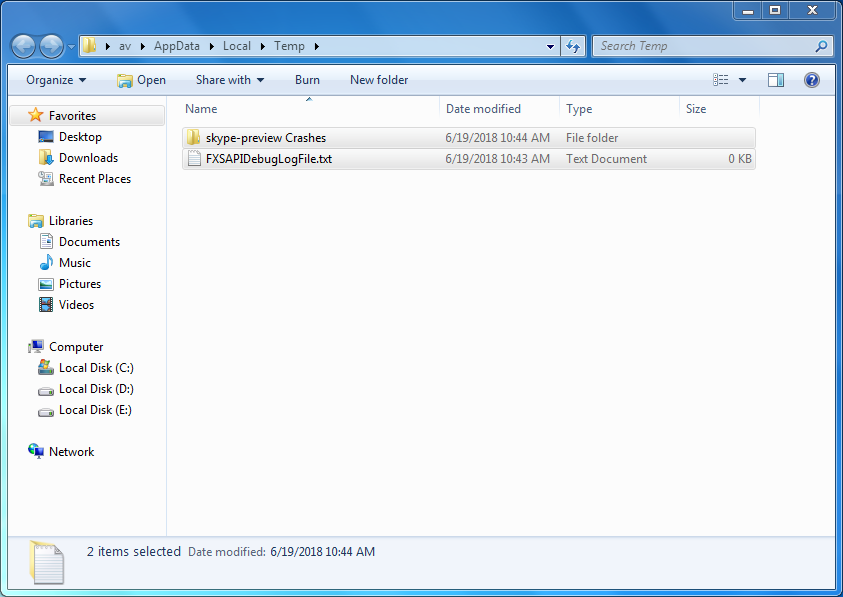Open Downloads in Favorites sidebar
The image size is (843, 597).
pos(88,158)
